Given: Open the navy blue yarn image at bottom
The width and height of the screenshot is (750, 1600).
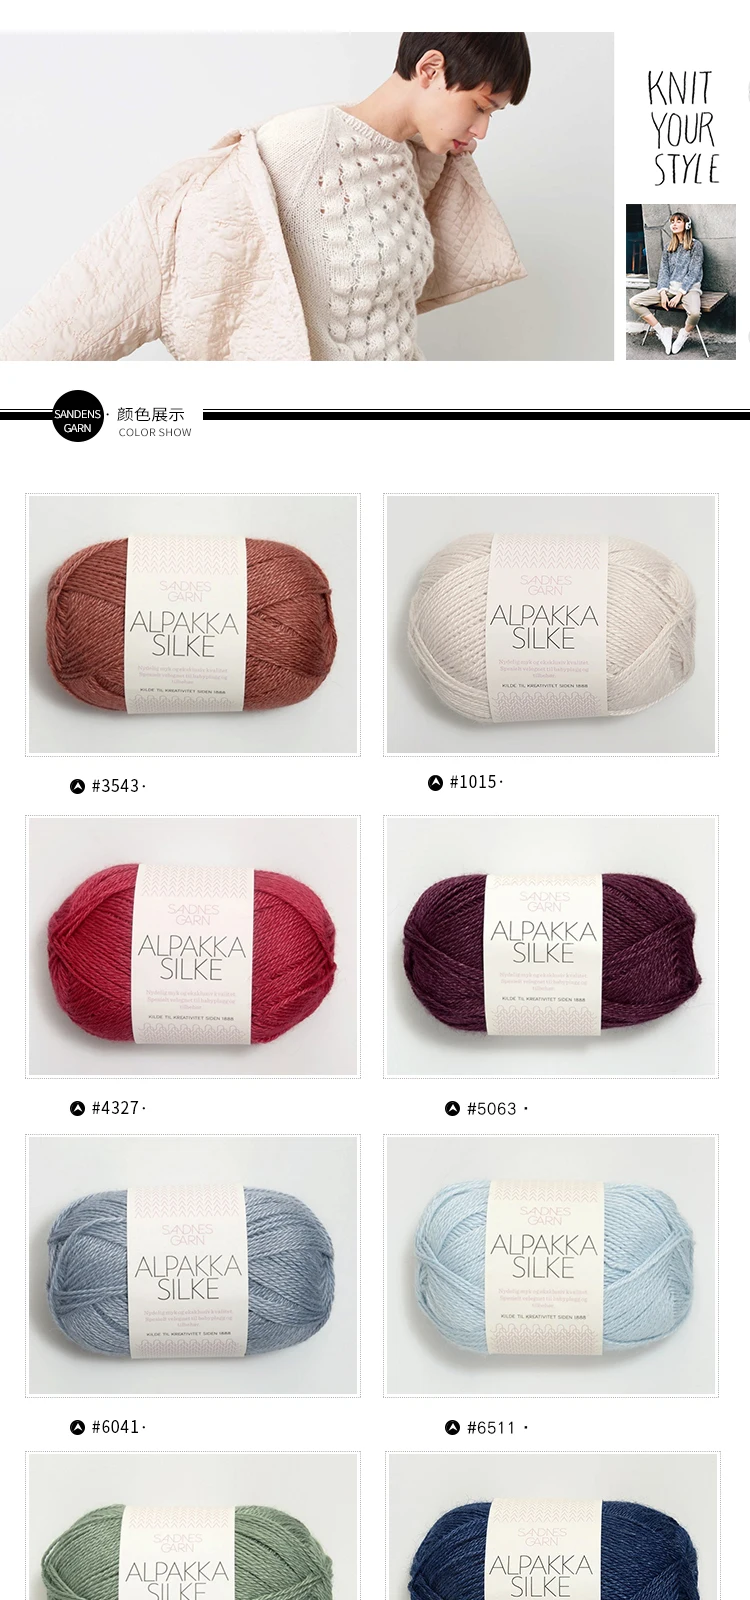Looking at the screenshot, I should coord(551,1527).
